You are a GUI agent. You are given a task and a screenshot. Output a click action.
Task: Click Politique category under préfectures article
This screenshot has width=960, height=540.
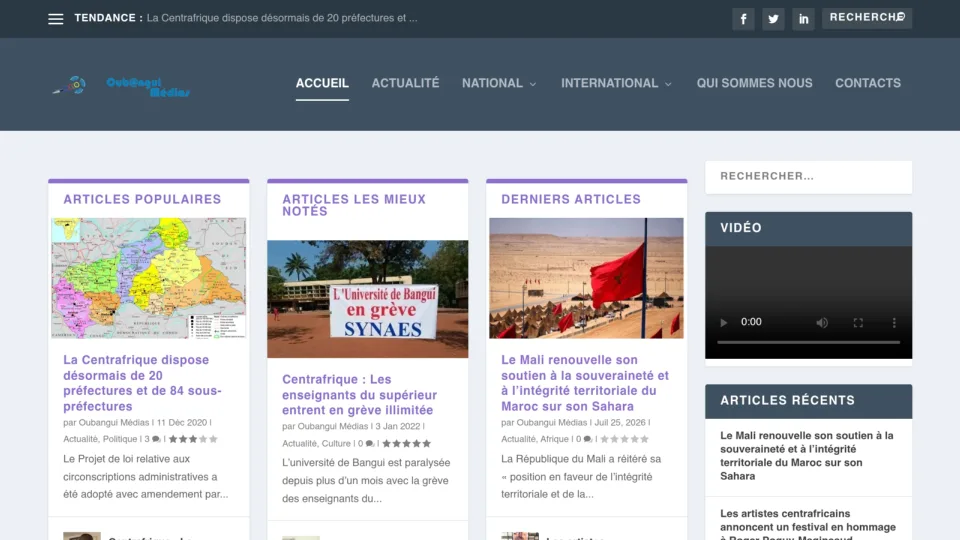(120, 439)
